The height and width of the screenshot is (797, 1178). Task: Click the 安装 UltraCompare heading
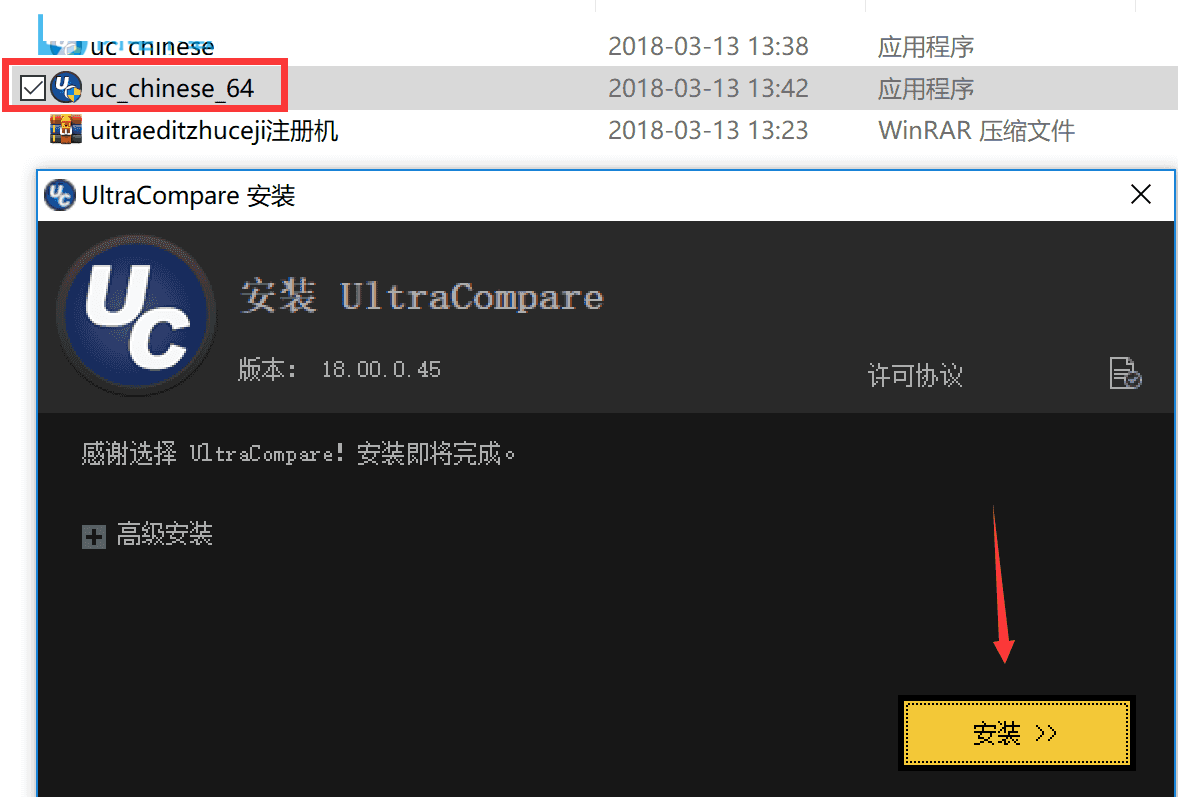(421, 296)
